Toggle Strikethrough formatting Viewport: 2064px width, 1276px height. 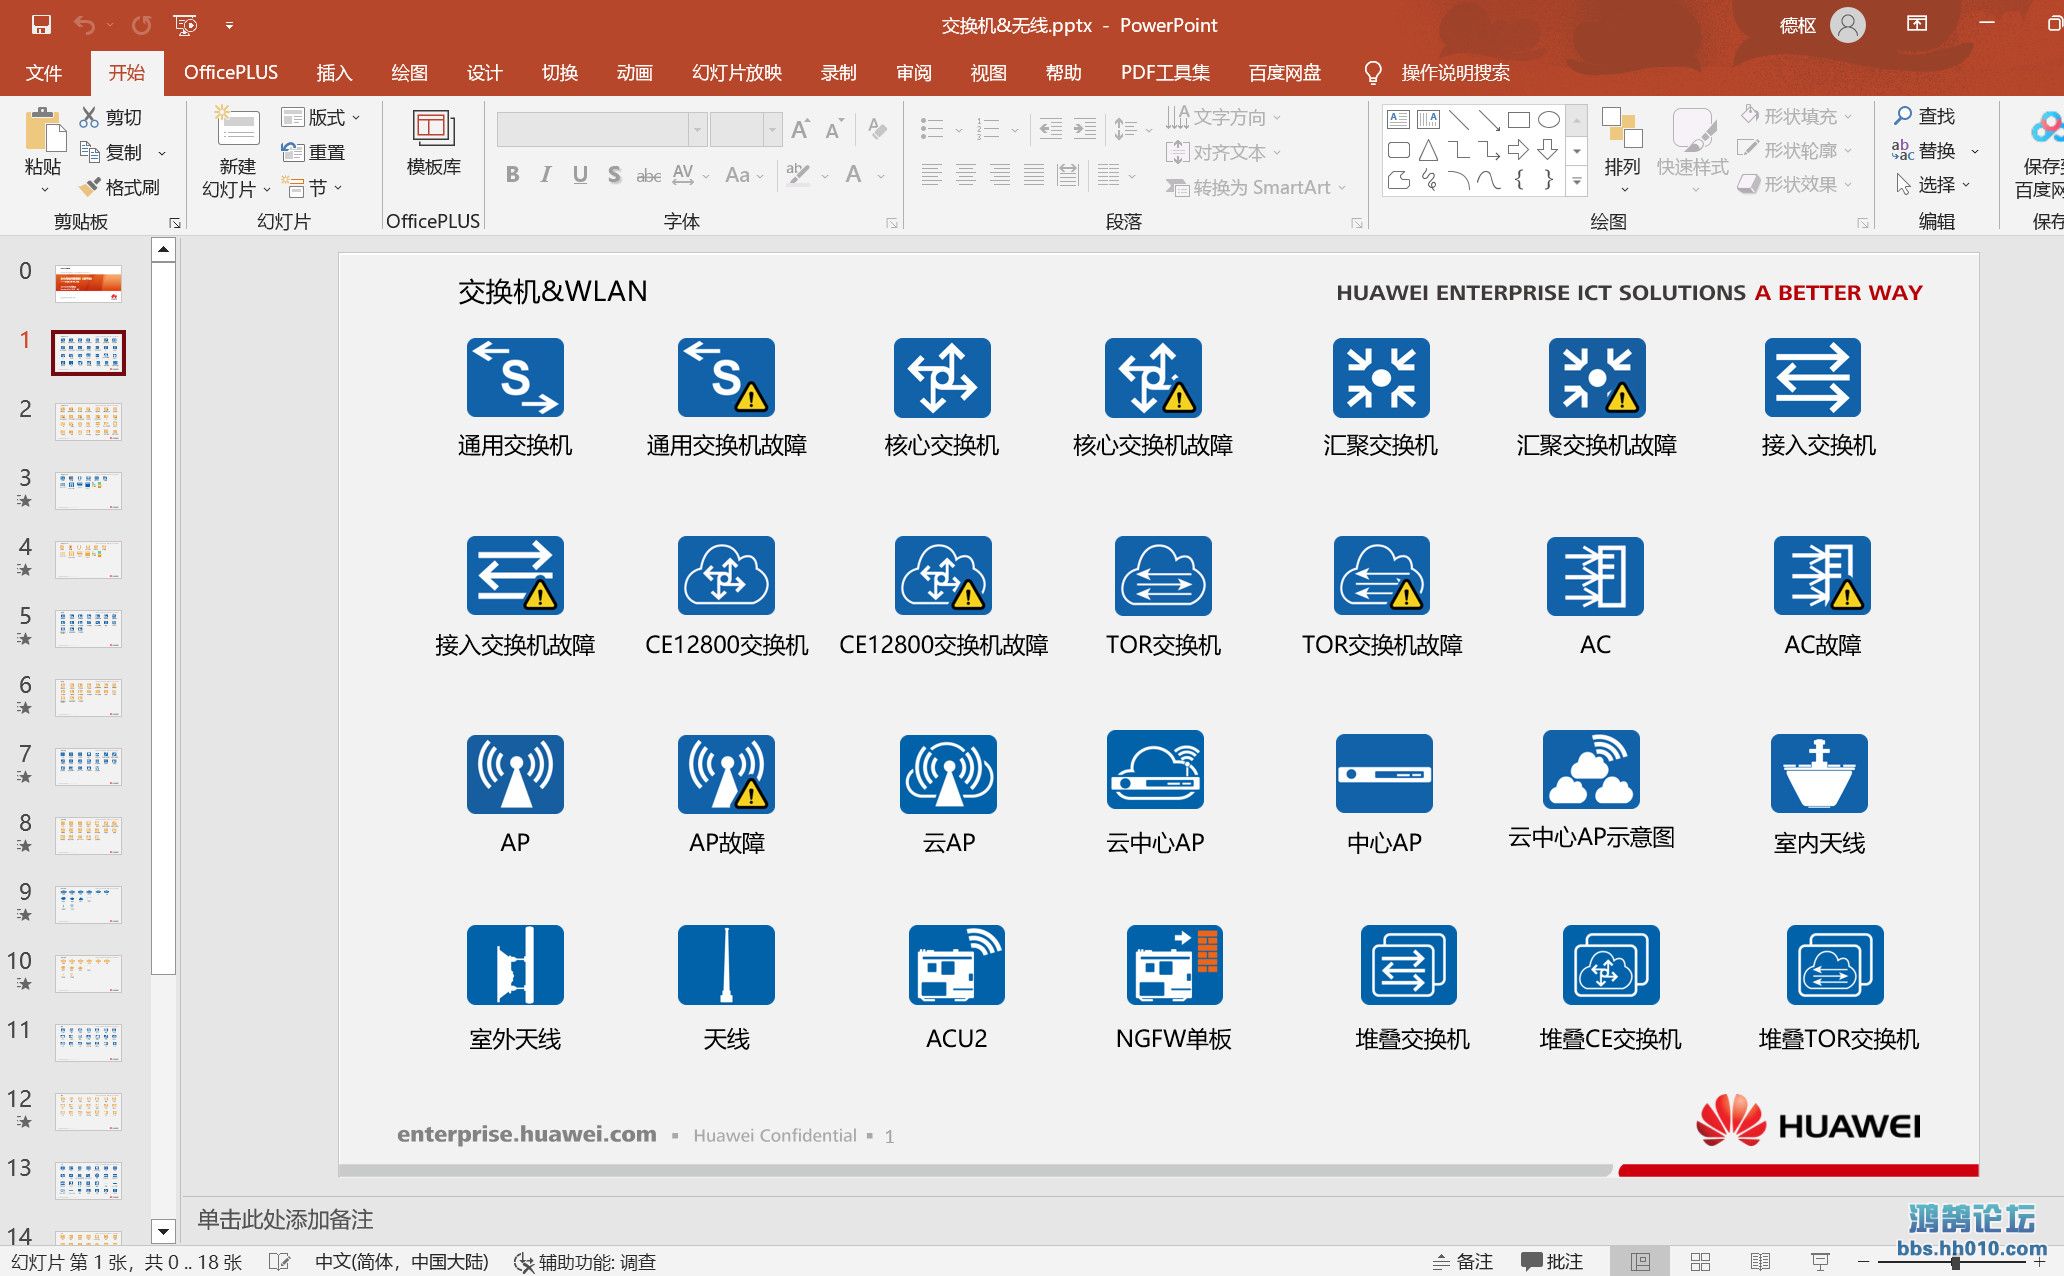pos(648,175)
